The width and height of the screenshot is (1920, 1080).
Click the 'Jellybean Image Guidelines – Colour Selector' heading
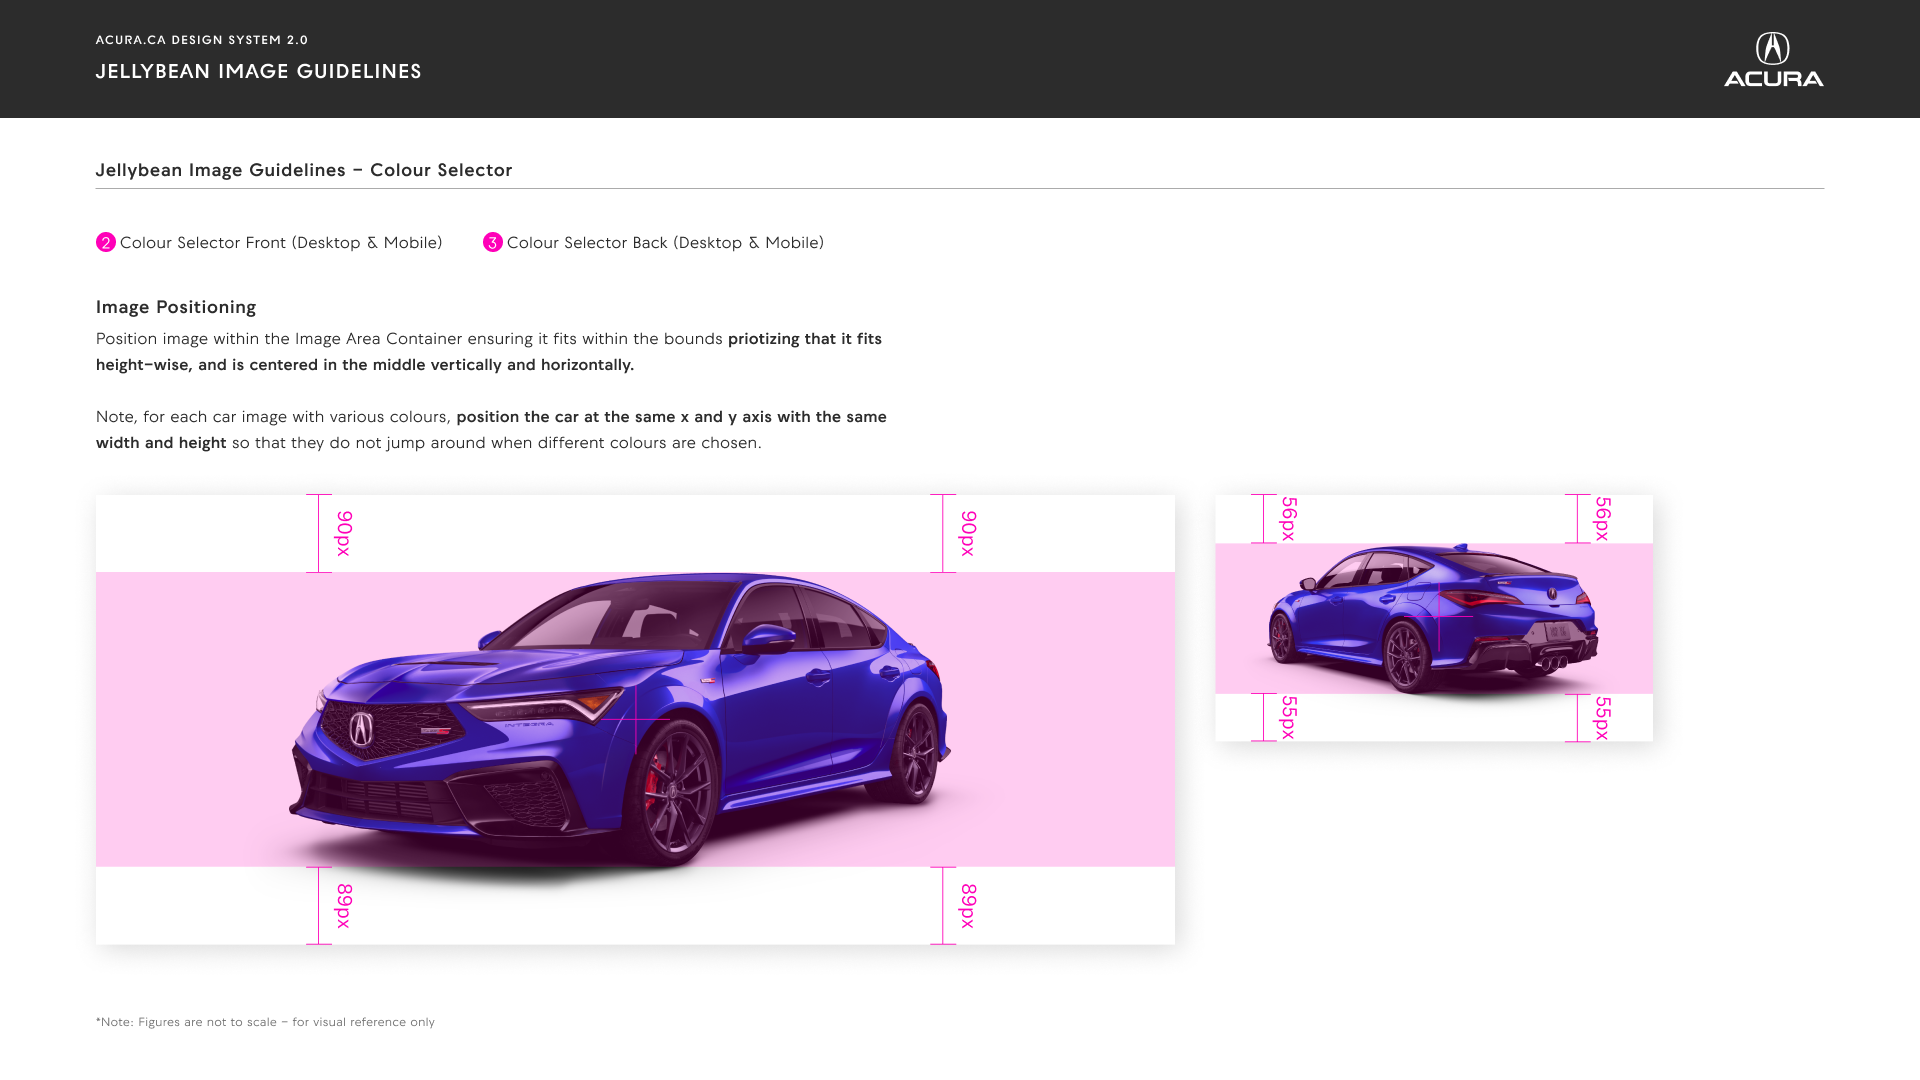(304, 170)
